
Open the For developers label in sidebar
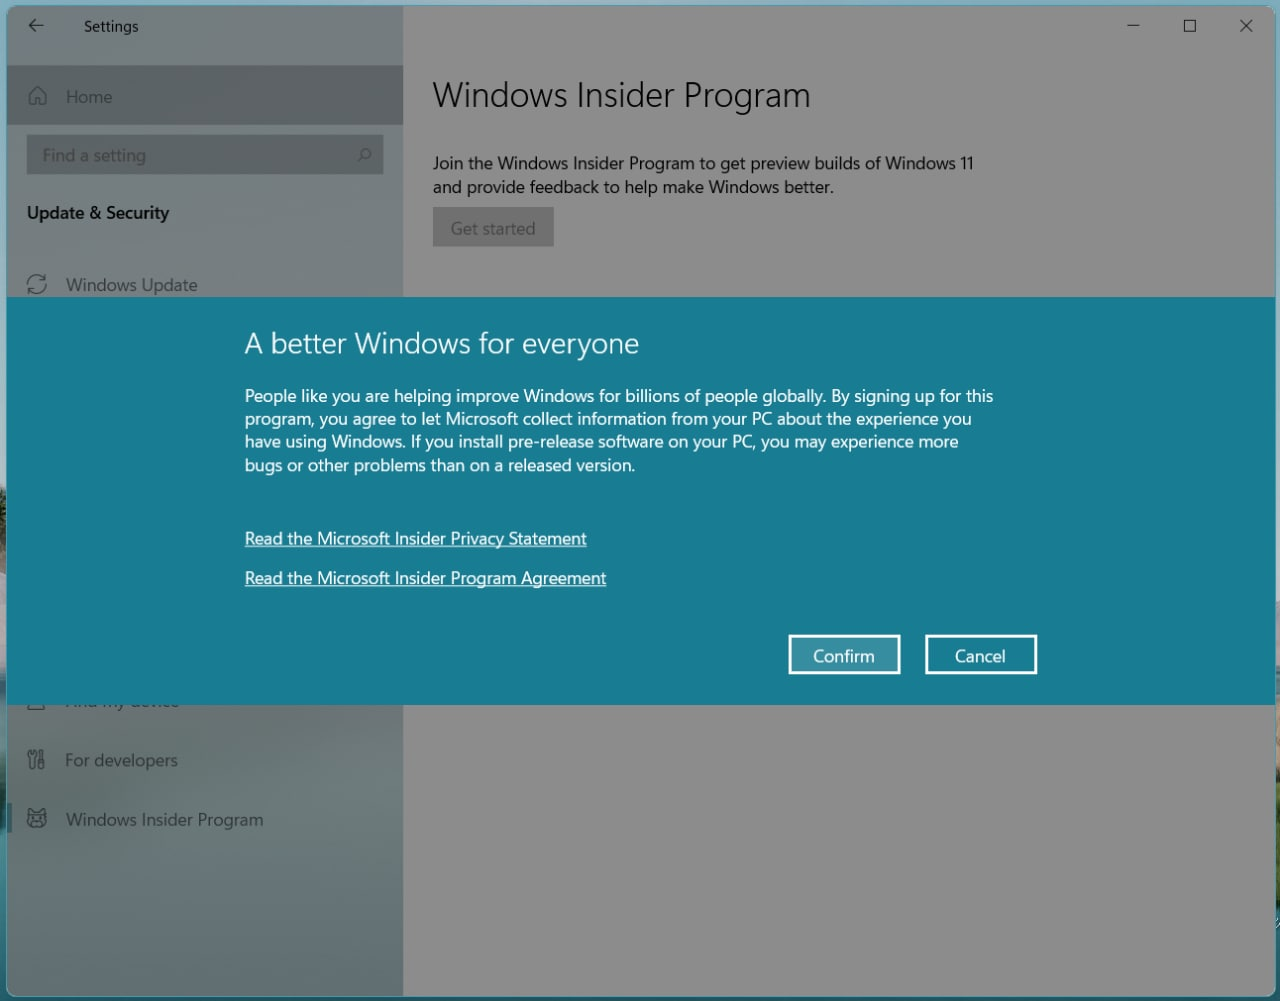(x=121, y=760)
